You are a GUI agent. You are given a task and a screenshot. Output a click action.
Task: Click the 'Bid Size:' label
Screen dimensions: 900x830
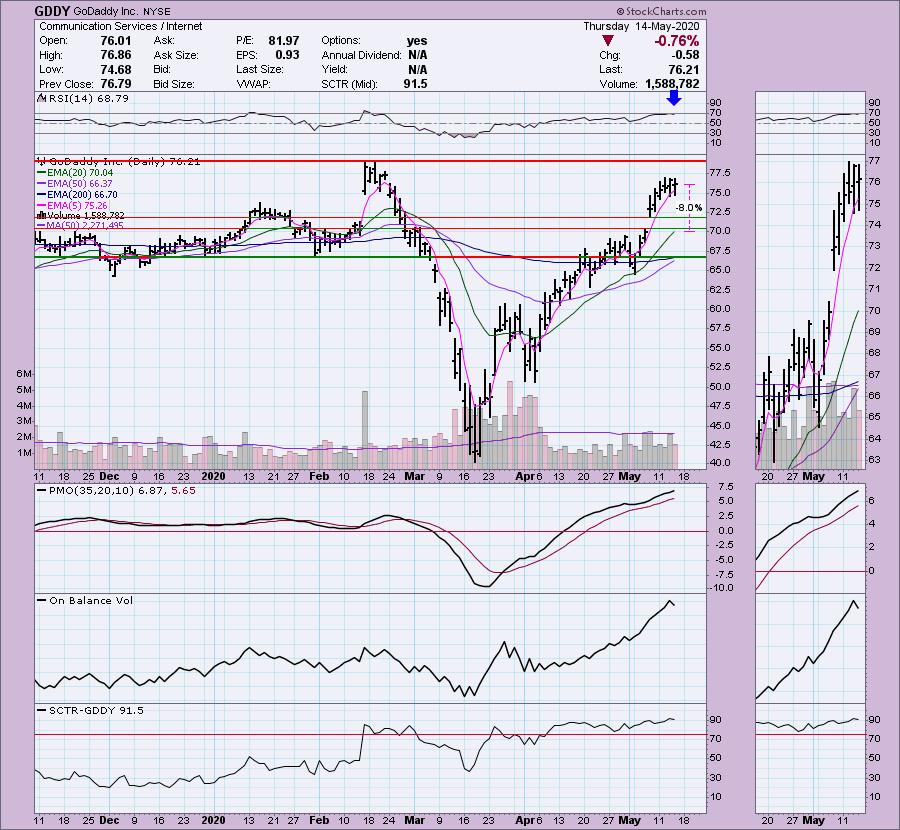coord(174,84)
